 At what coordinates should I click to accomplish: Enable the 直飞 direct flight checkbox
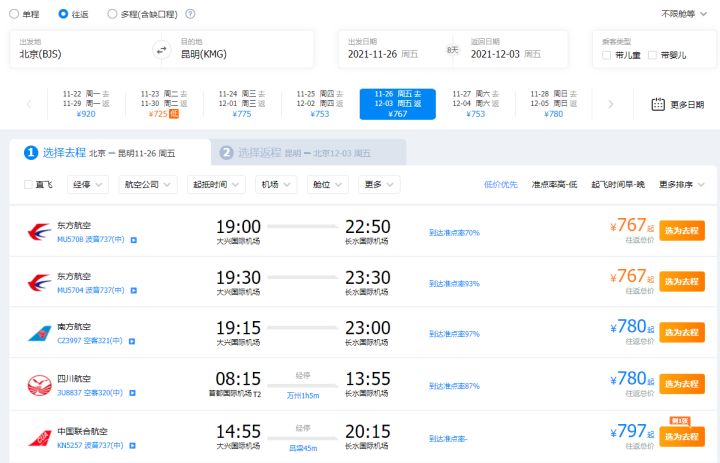click(29, 184)
